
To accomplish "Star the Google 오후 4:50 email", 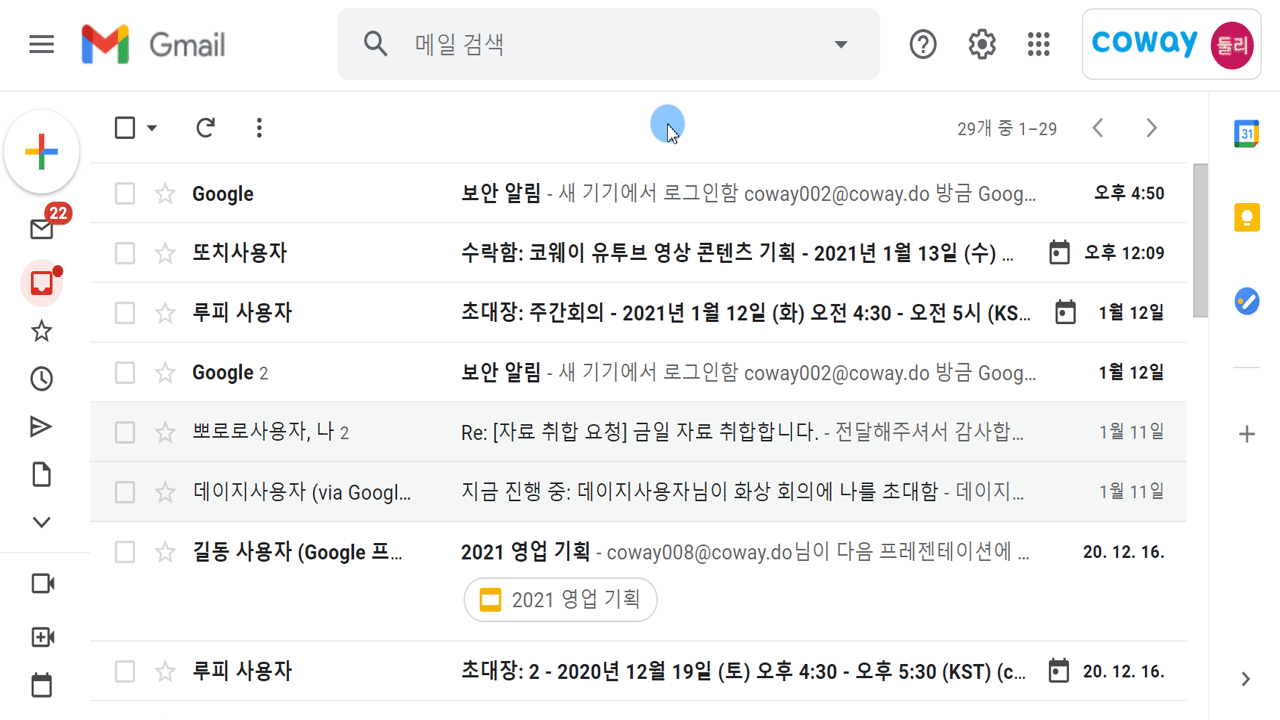I will (x=165, y=193).
